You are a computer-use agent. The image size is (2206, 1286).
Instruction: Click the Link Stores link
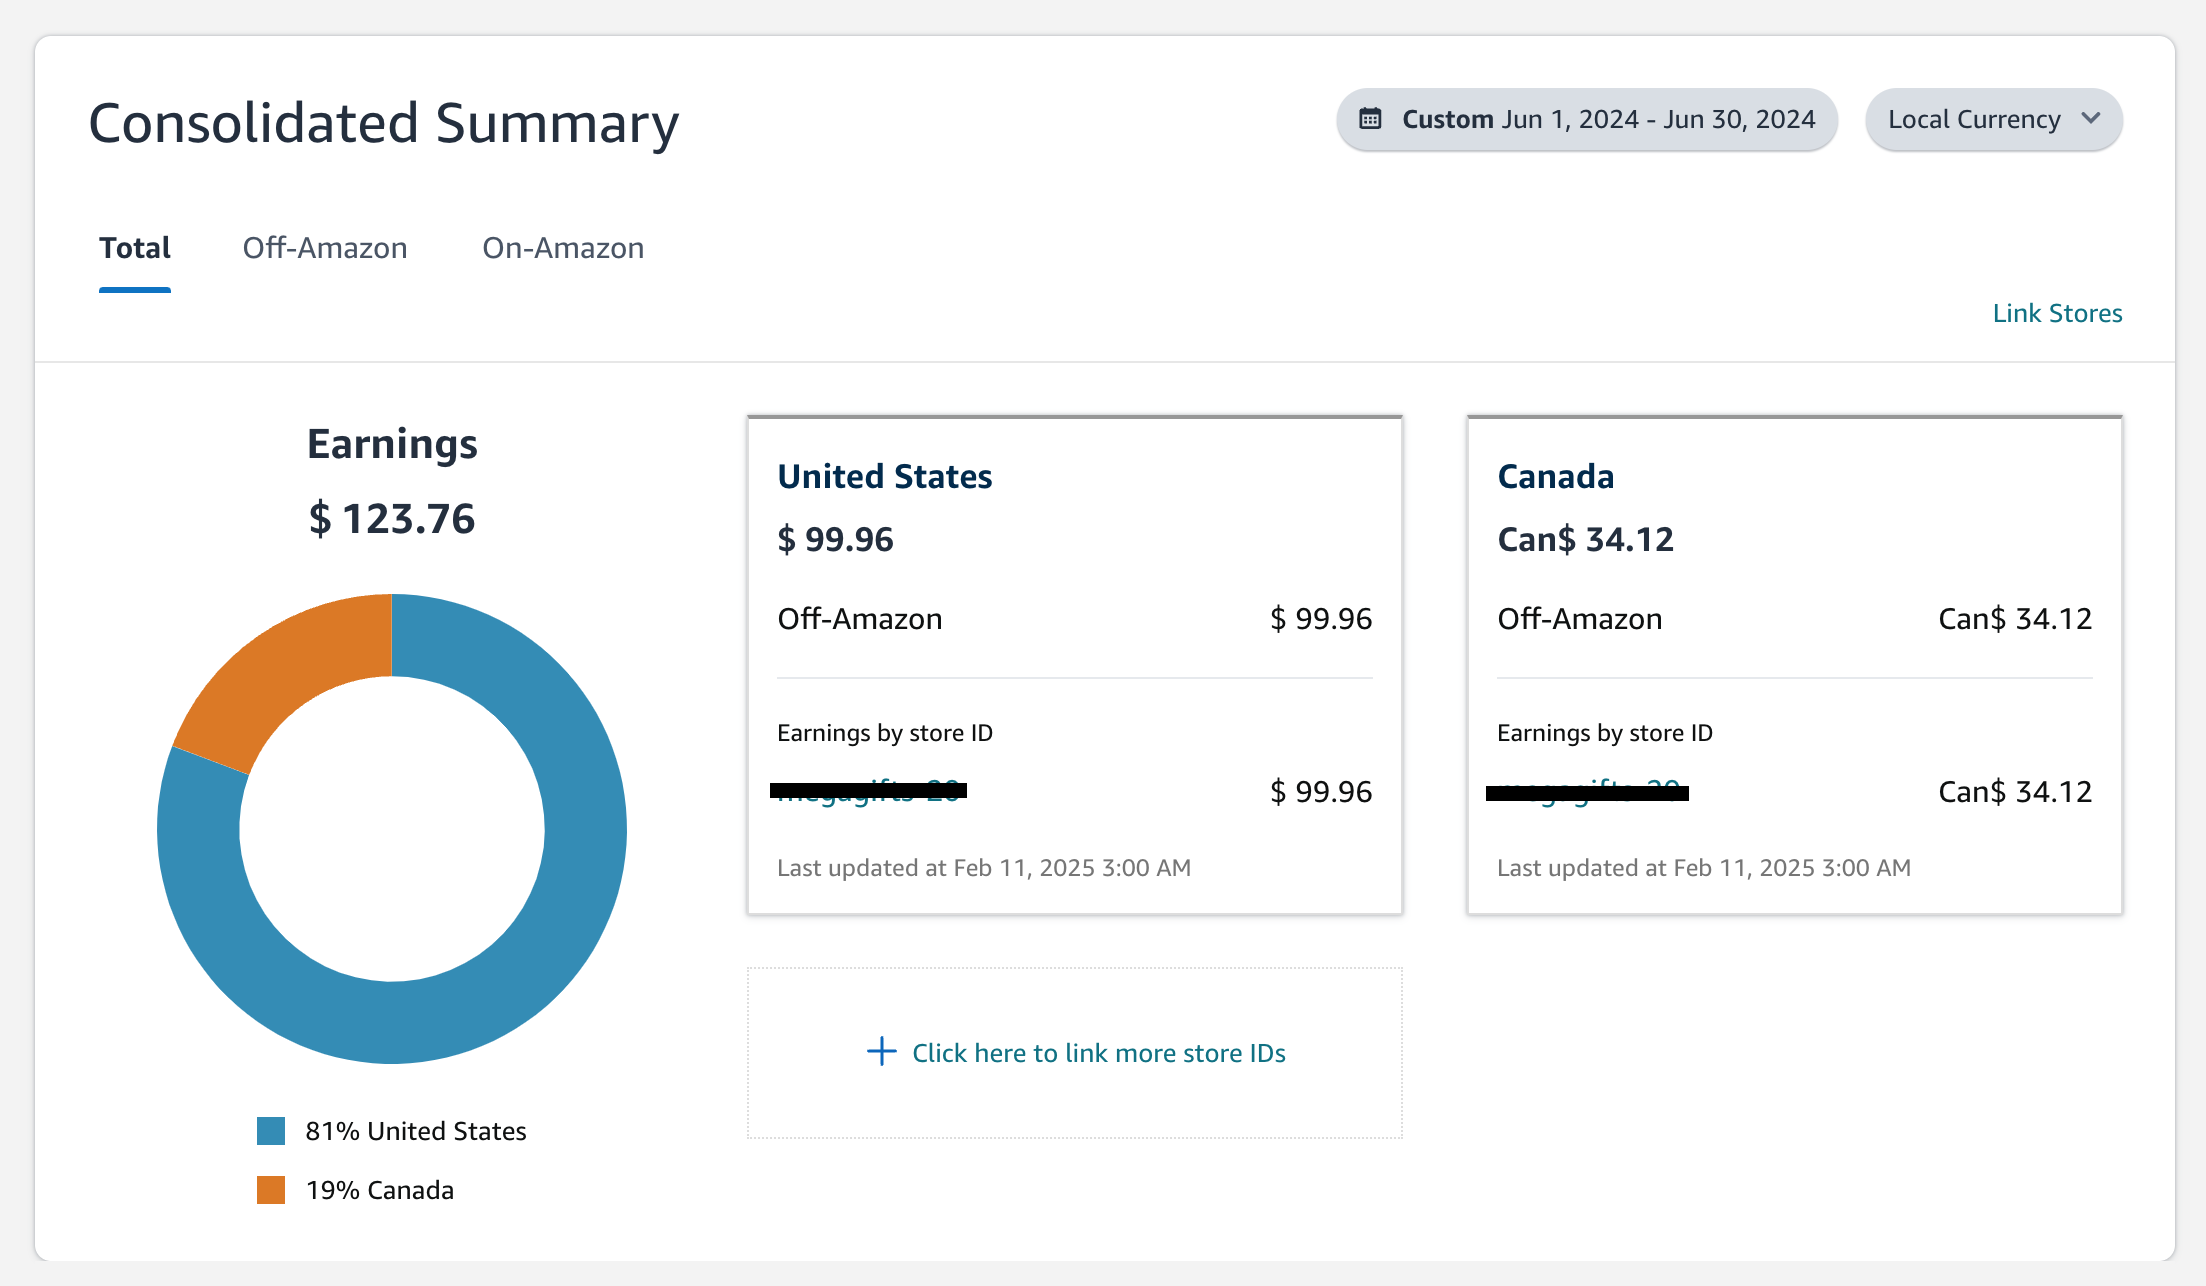pyautogui.click(x=2057, y=313)
